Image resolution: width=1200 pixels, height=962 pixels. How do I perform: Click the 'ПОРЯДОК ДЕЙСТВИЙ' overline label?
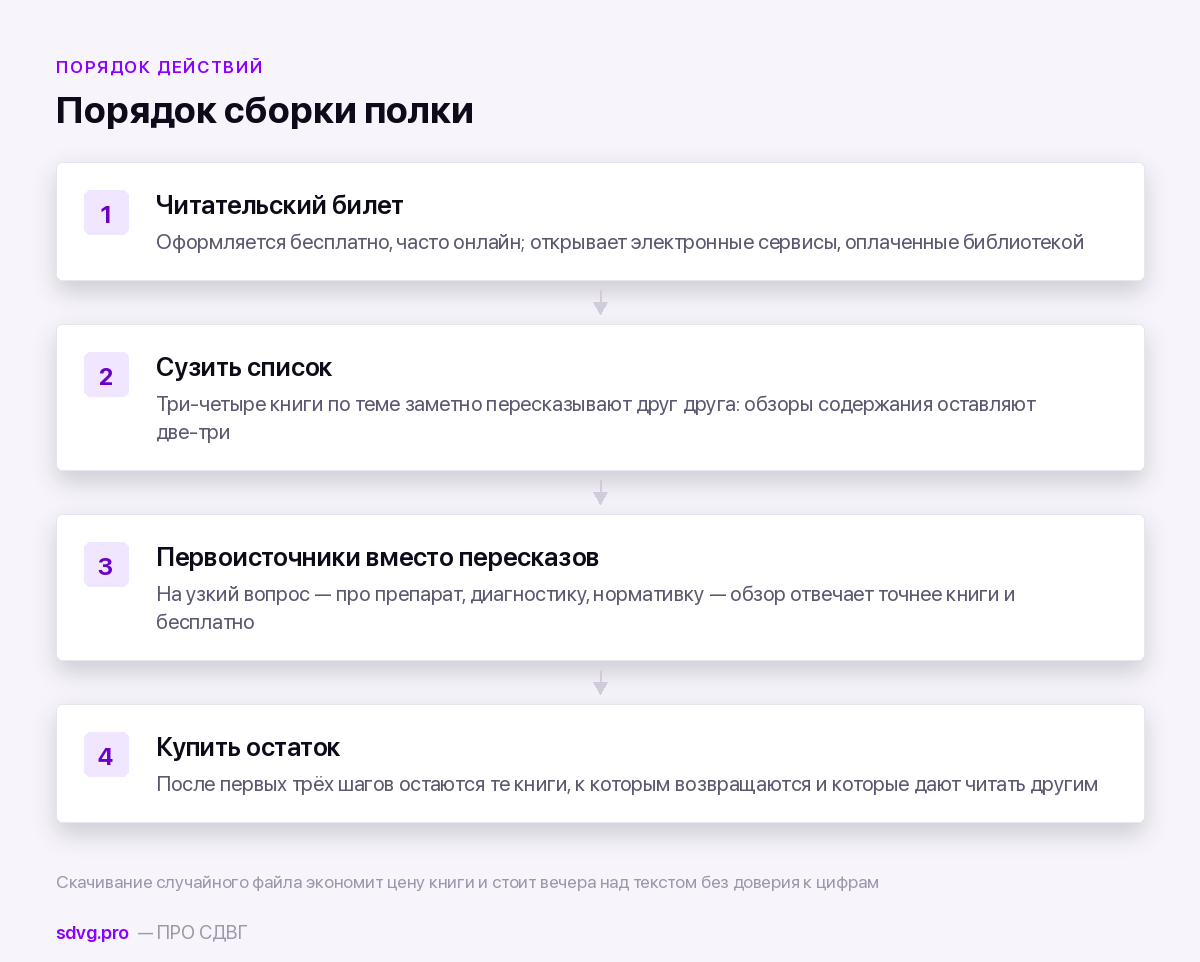point(160,67)
